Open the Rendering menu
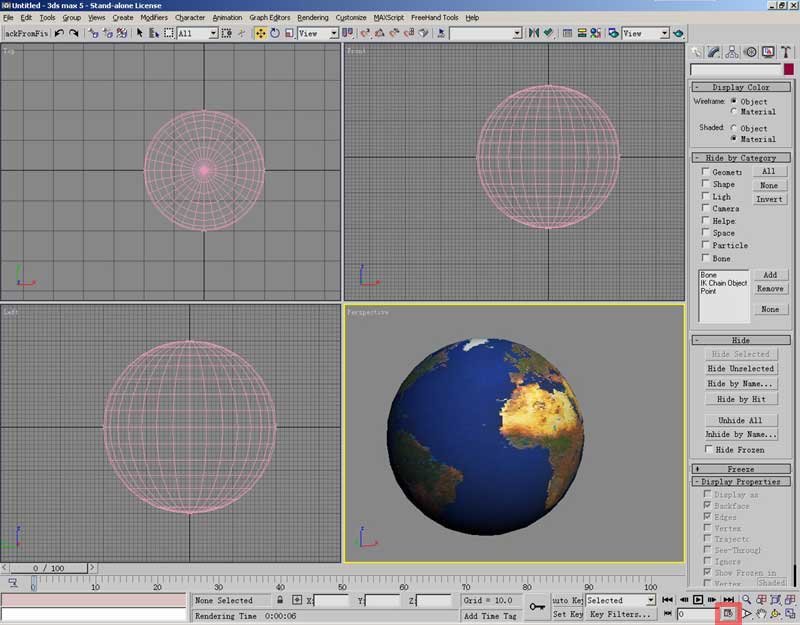Image resolution: width=800 pixels, height=625 pixels. [312, 18]
